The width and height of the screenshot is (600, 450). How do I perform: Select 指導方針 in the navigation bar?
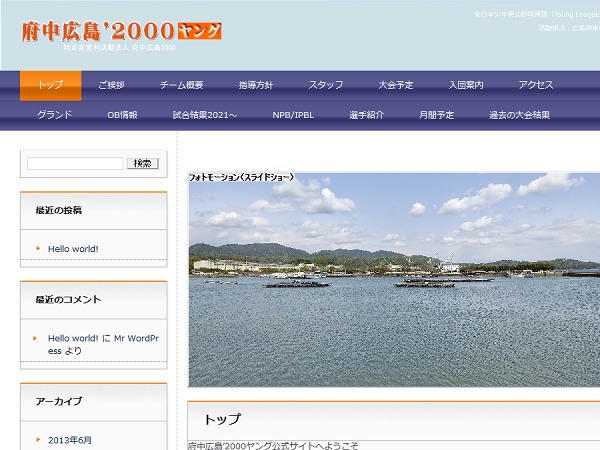(256, 85)
